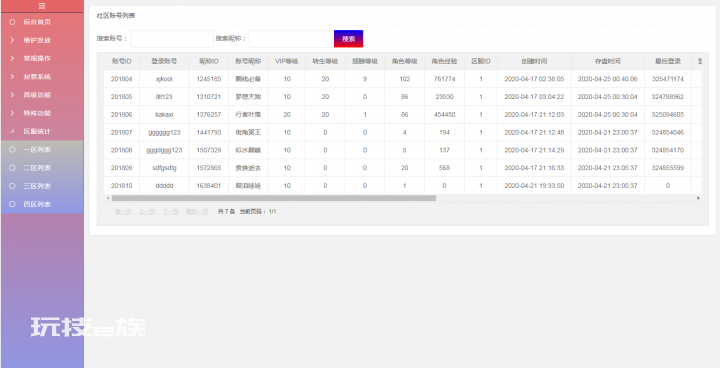Go to 下一页 pagination link
This screenshot has height=368, width=720.
pos(171,212)
